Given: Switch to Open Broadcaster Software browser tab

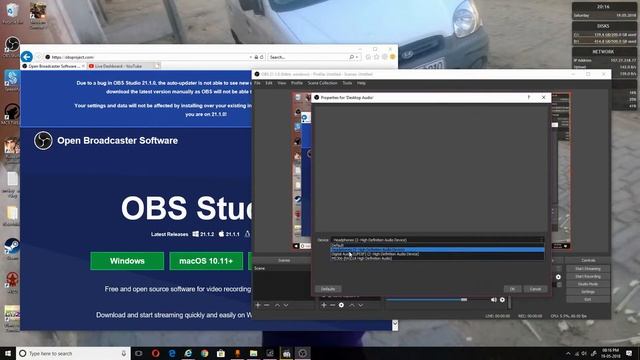Looking at the screenshot, I should click(53, 66).
